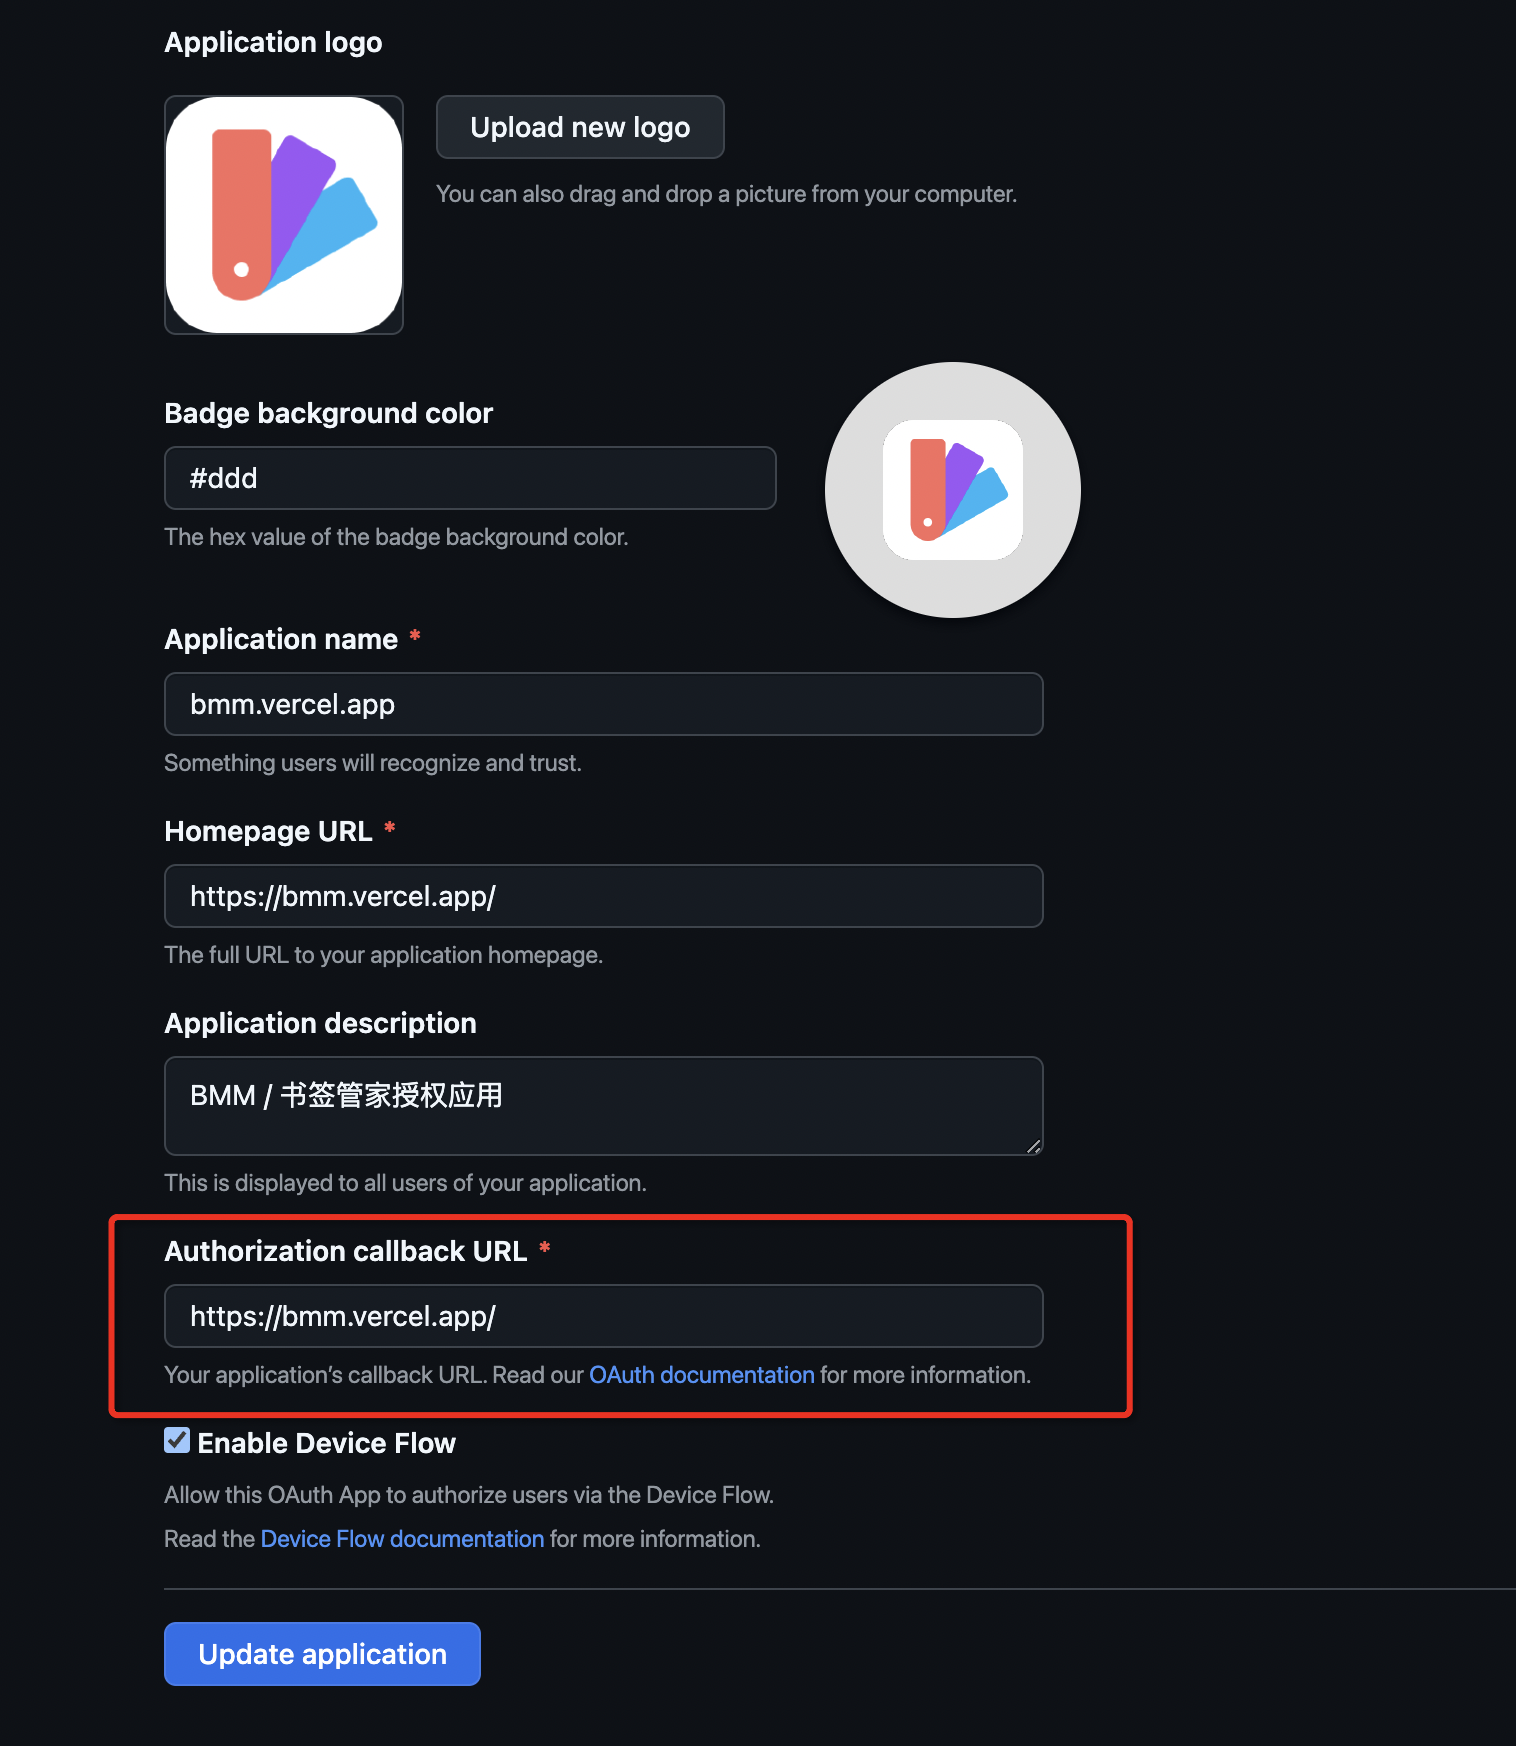Click the Update application button
The height and width of the screenshot is (1746, 1516).
click(322, 1654)
